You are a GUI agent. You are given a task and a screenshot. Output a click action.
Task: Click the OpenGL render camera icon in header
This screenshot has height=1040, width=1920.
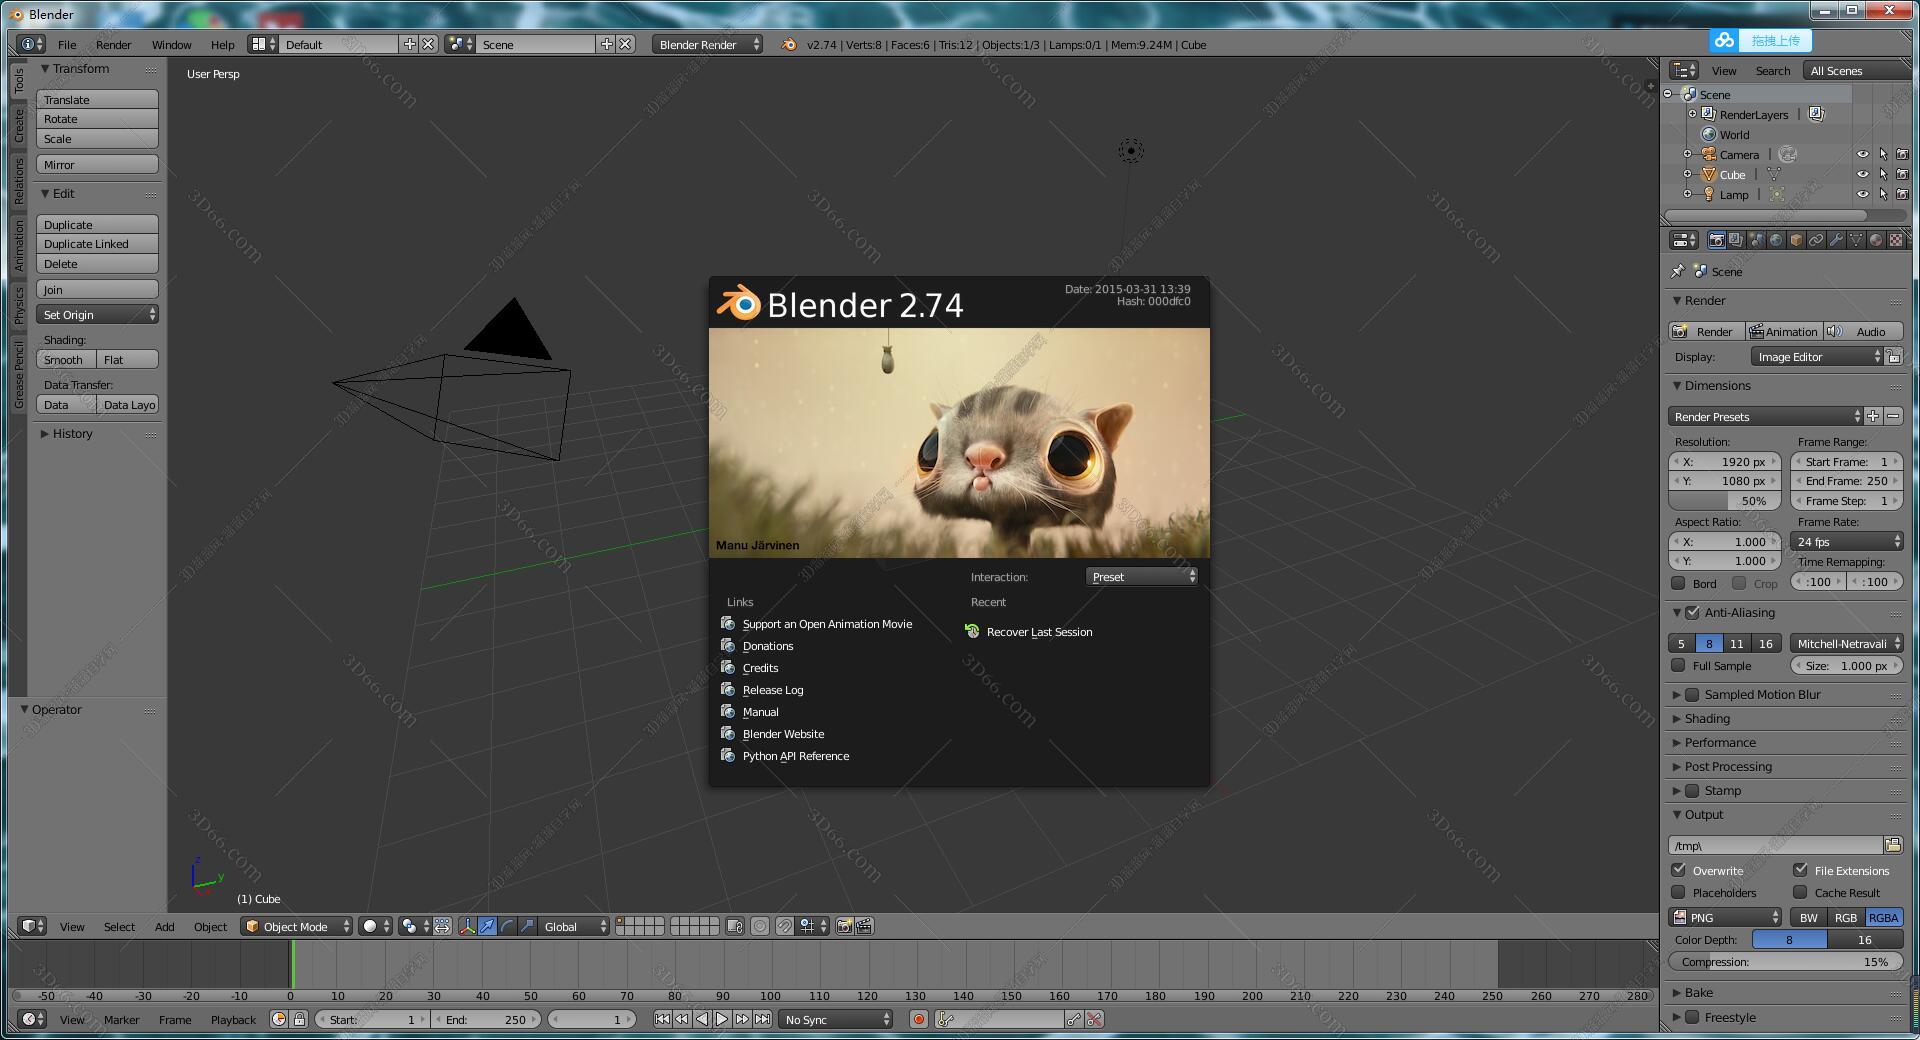point(845,927)
